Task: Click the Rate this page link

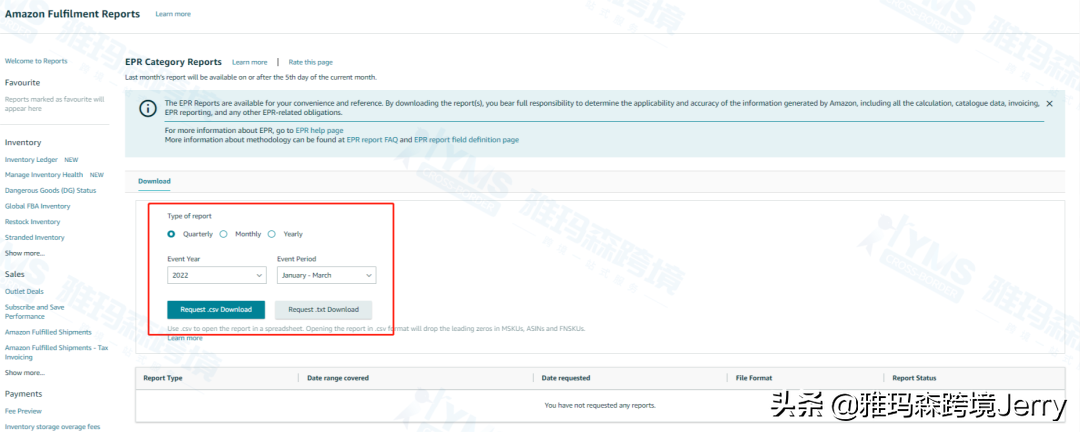Action: pos(311,63)
